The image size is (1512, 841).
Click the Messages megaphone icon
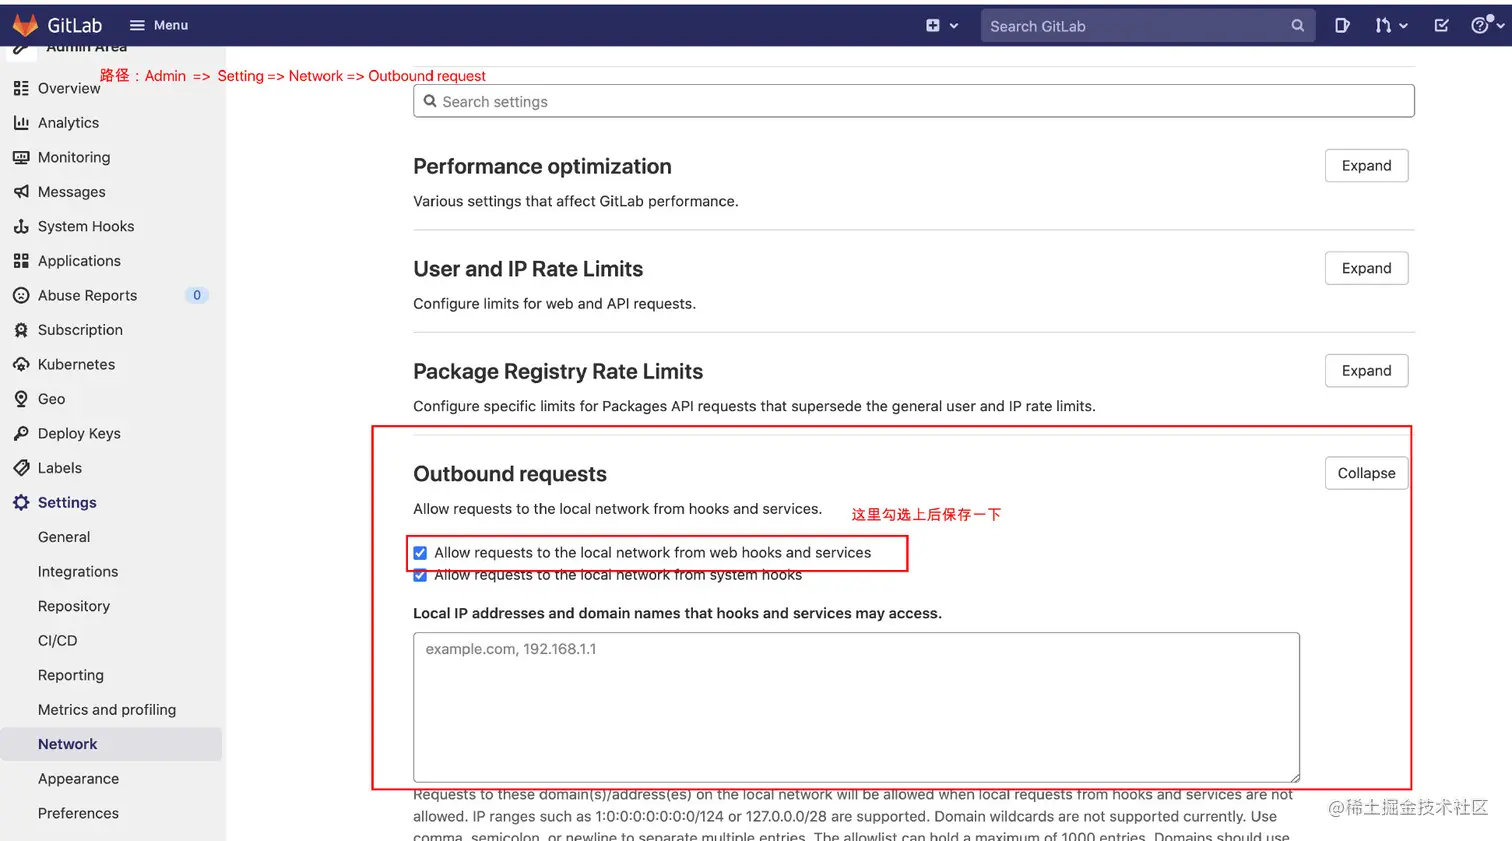[21, 192]
